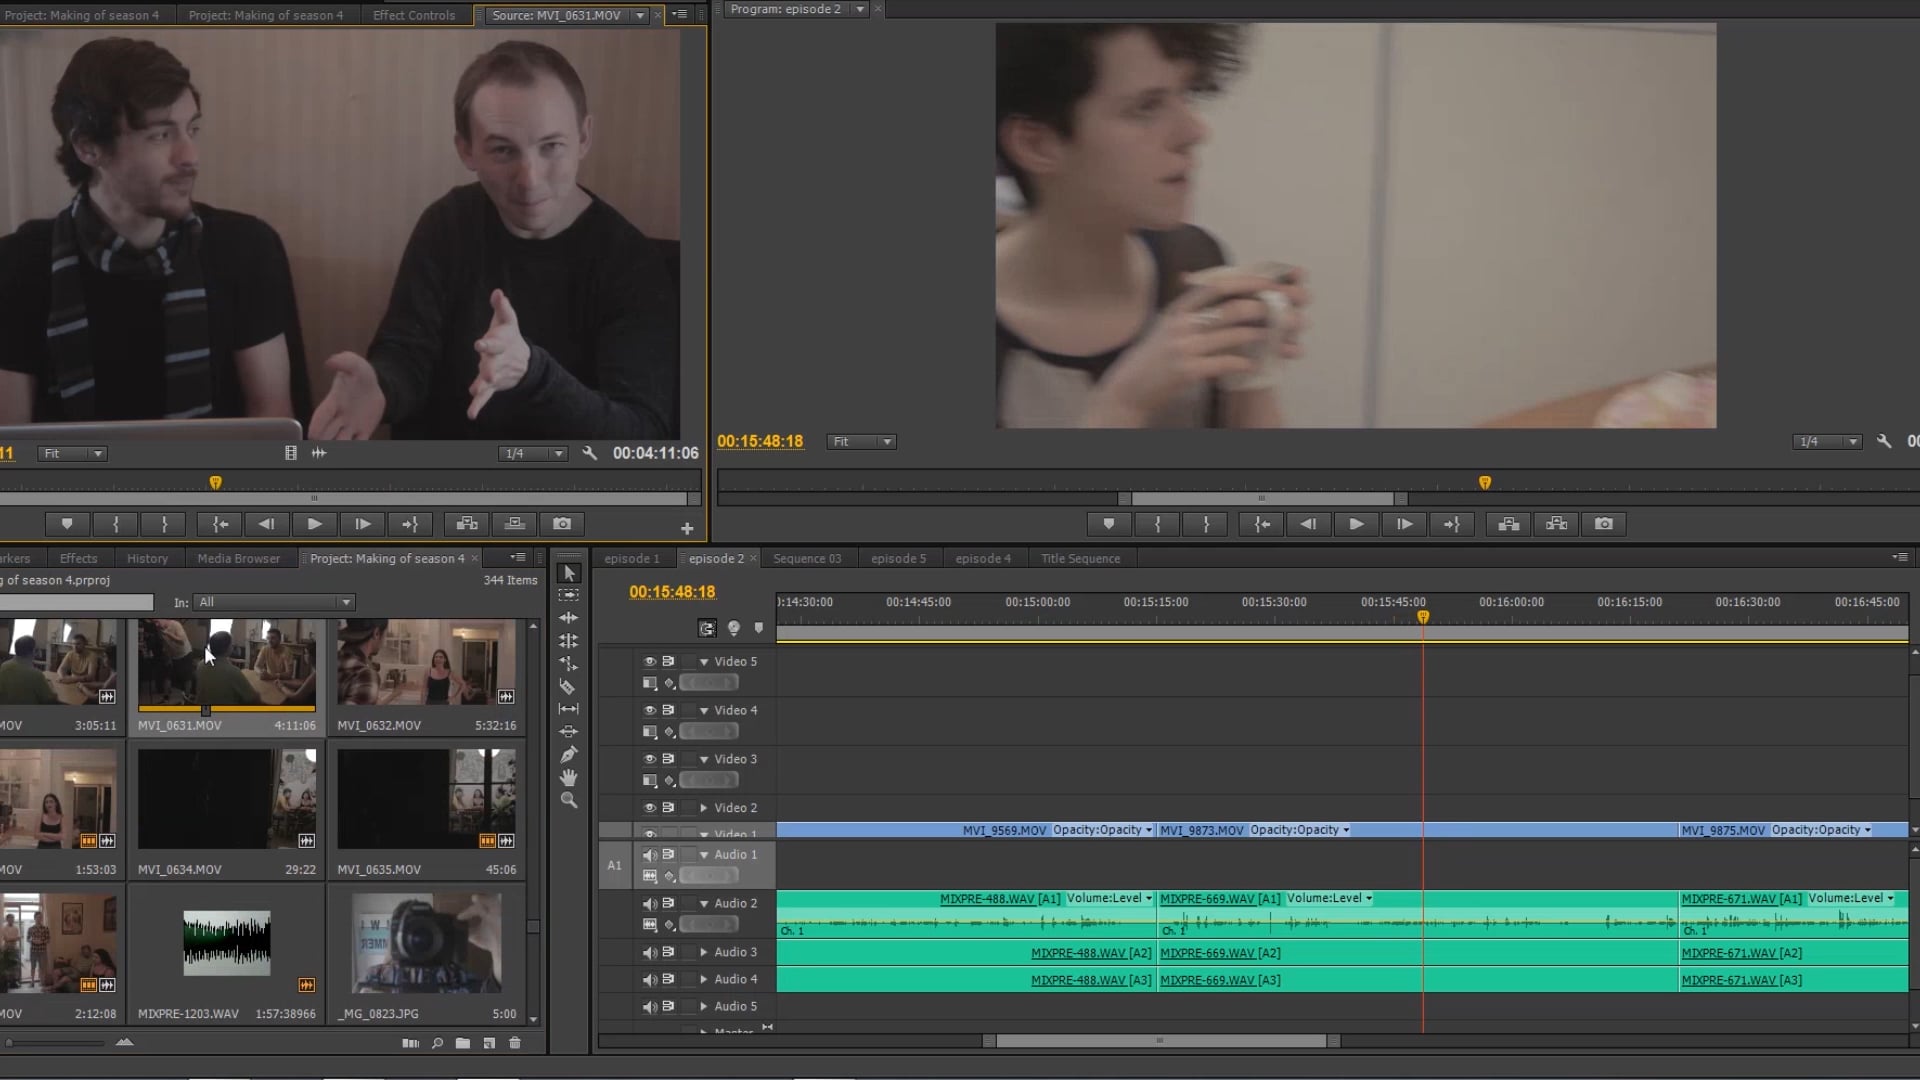Image resolution: width=1920 pixels, height=1080 pixels.
Task: Select the Razor tool
Action: click(568, 687)
